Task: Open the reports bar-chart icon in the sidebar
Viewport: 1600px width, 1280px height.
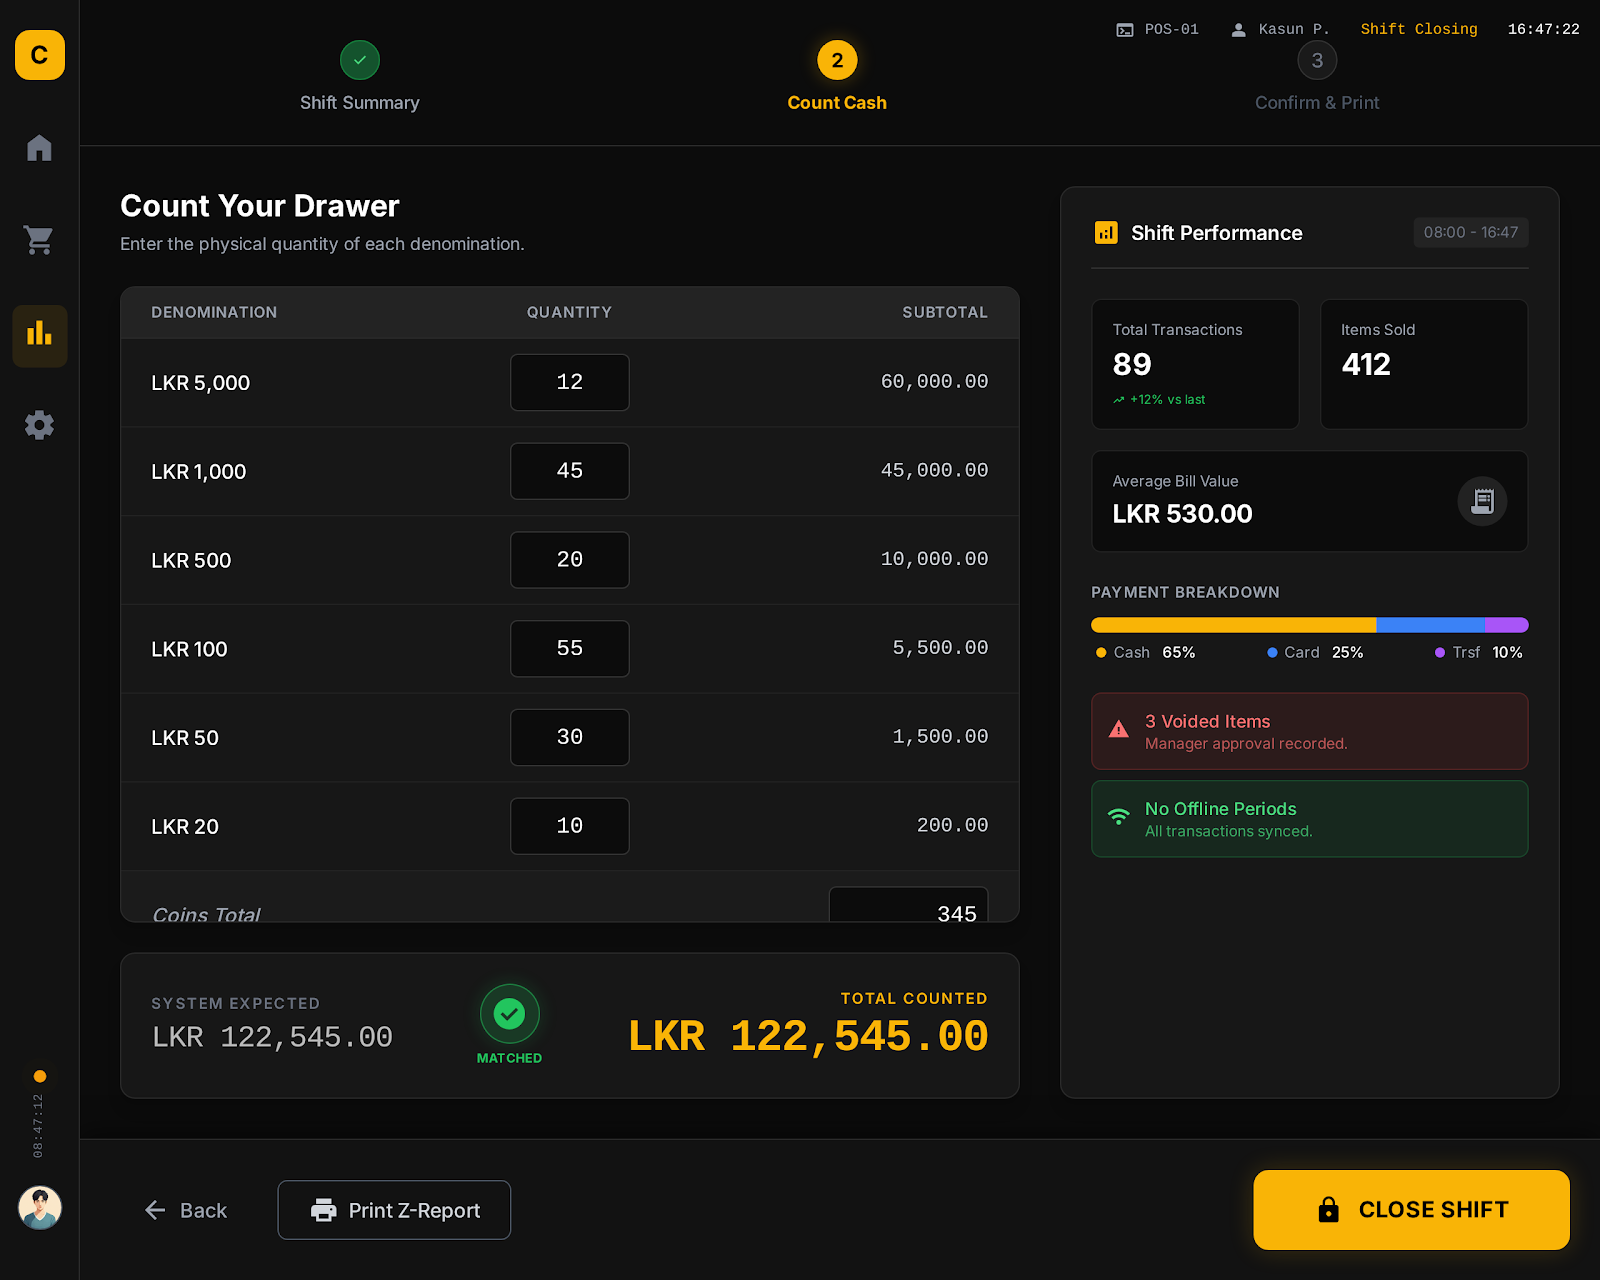Action: tap(39, 336)
